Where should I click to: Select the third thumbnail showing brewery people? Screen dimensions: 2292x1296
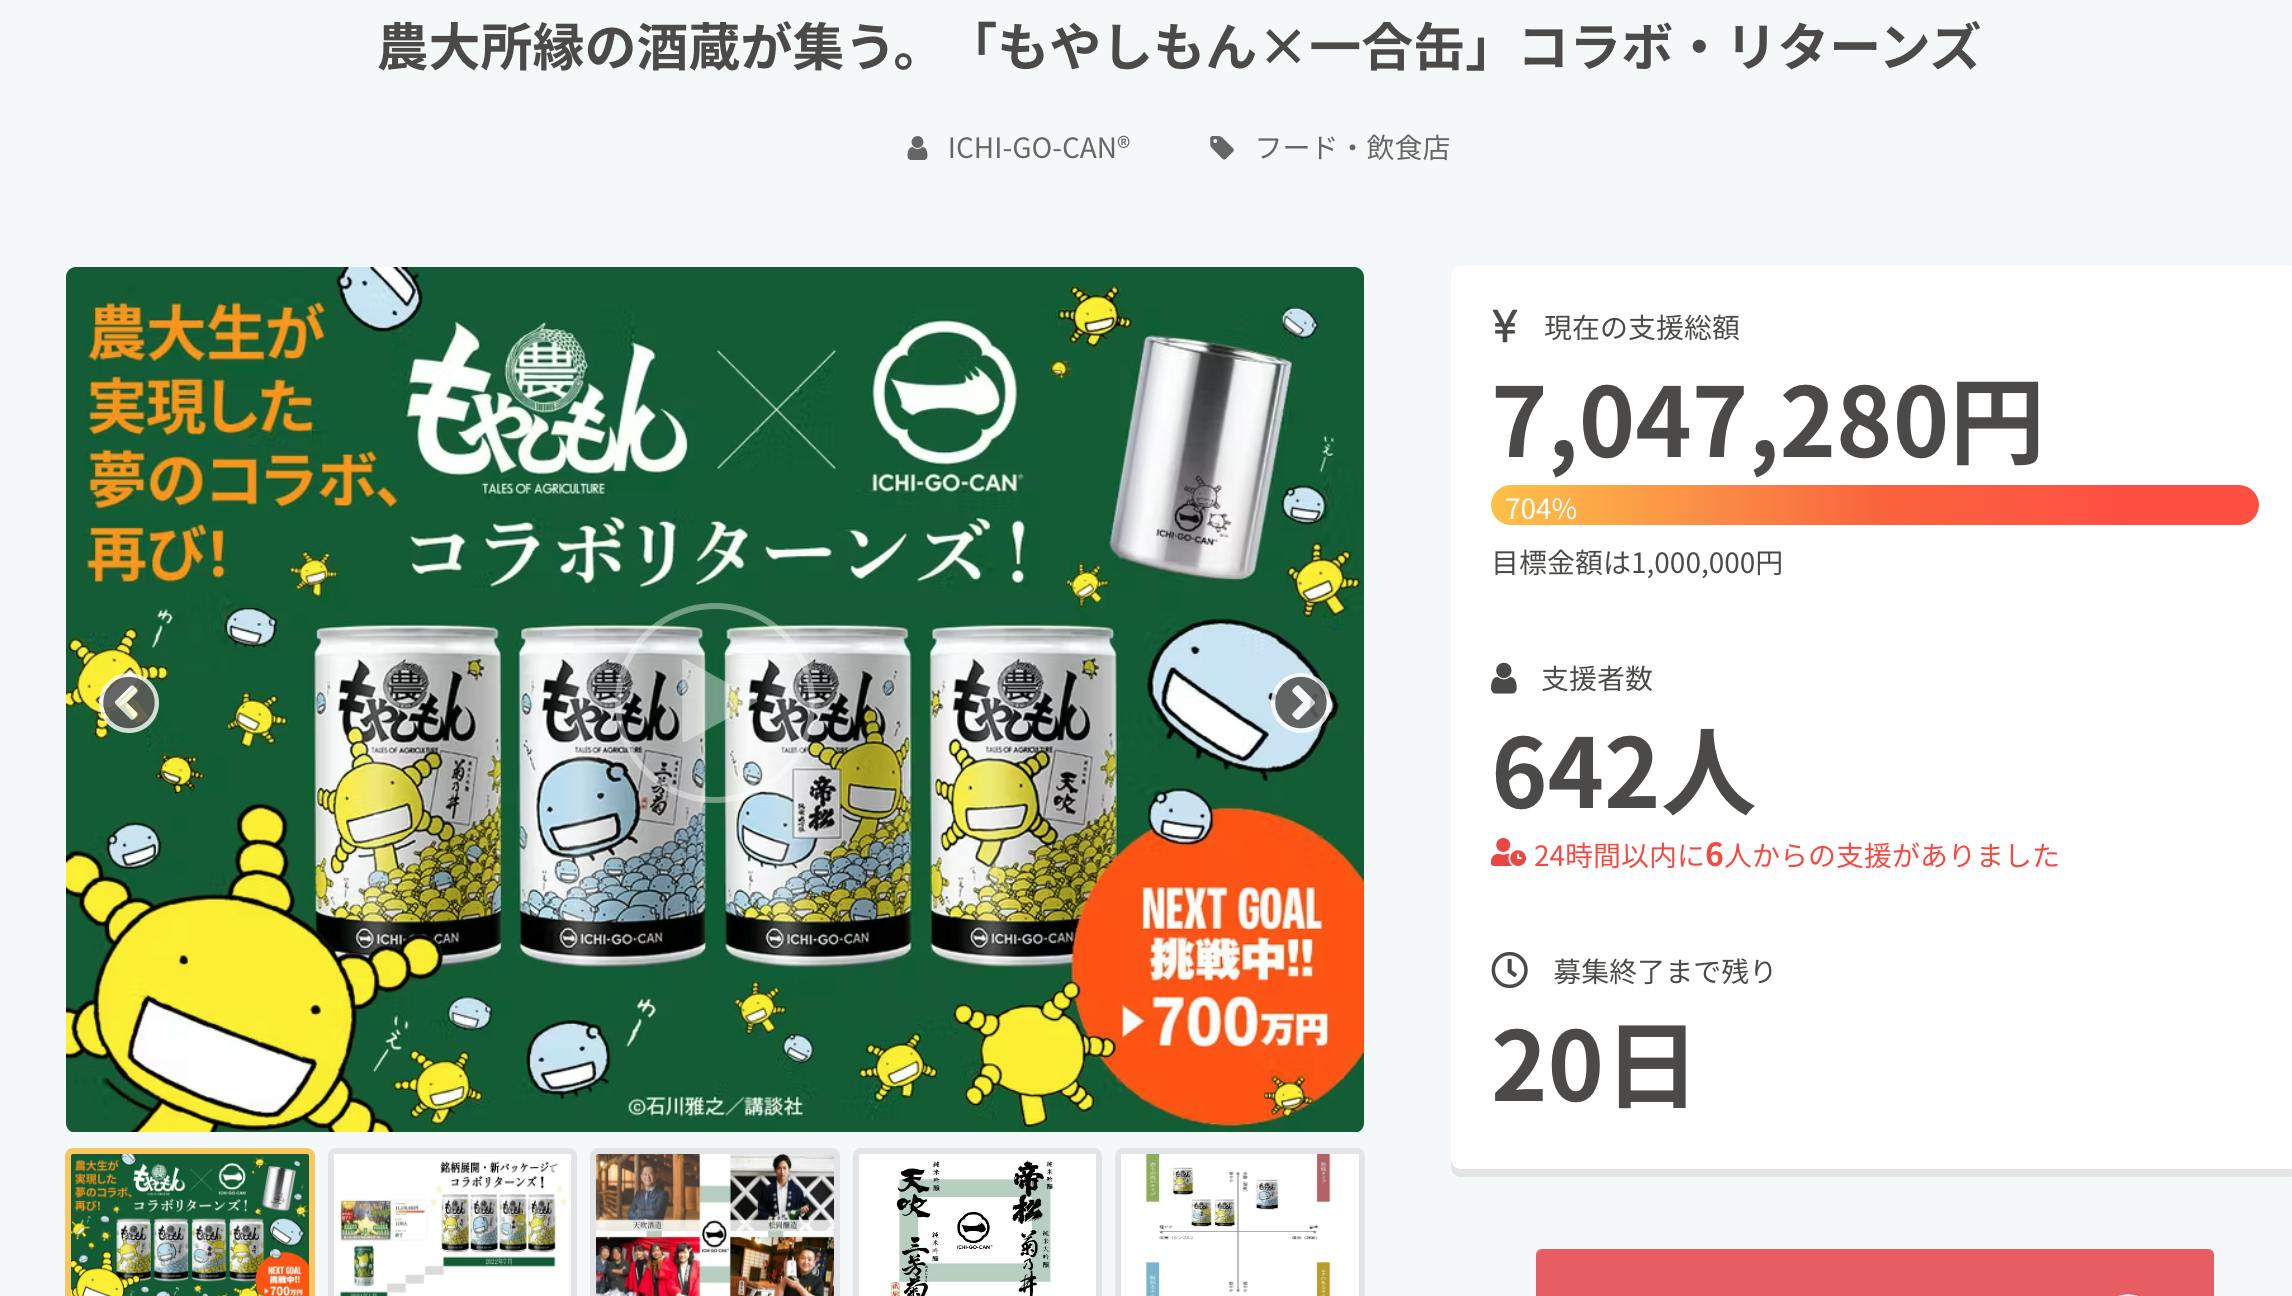tap(714, 1222)
